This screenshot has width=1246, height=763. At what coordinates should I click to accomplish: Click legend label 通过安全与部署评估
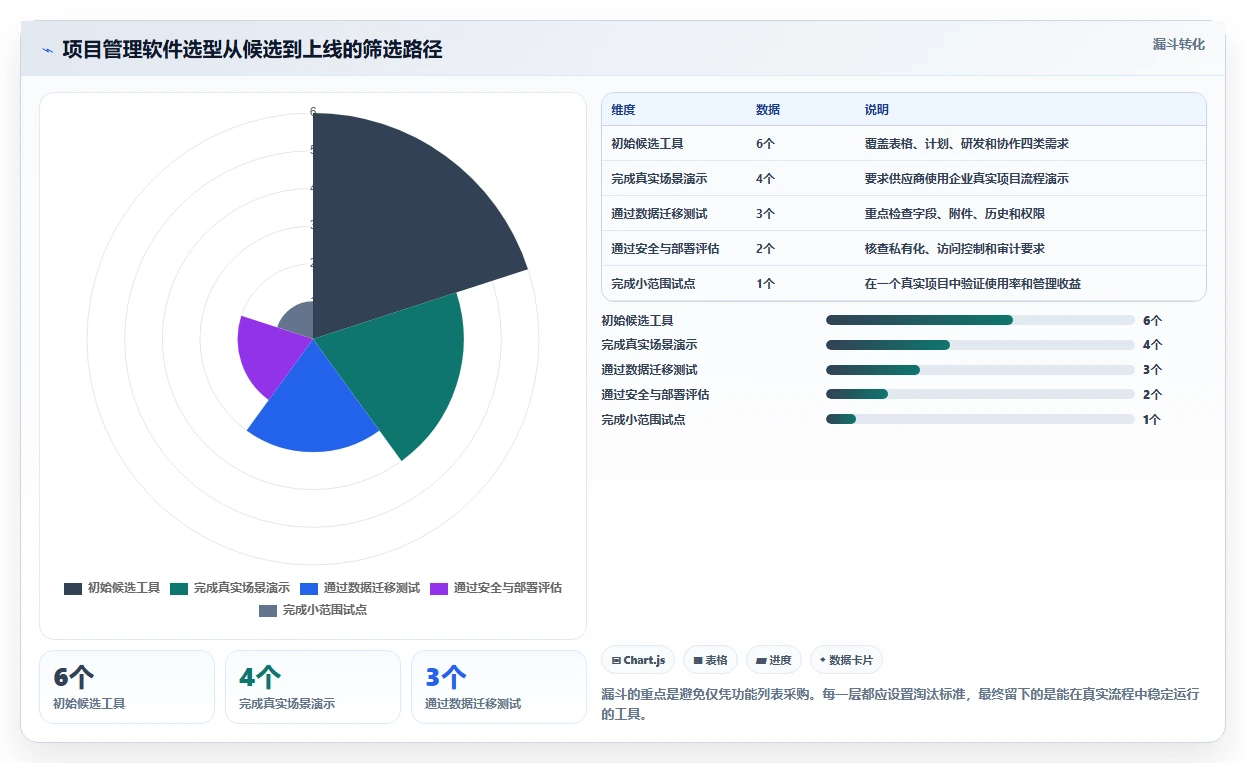click(x=508, y=588)
